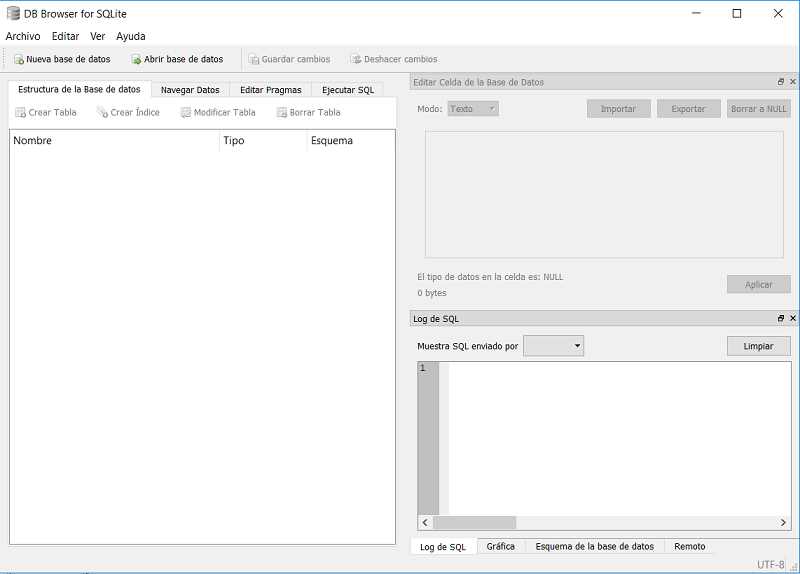Click inside the cell editor text area

click(604, 194)
